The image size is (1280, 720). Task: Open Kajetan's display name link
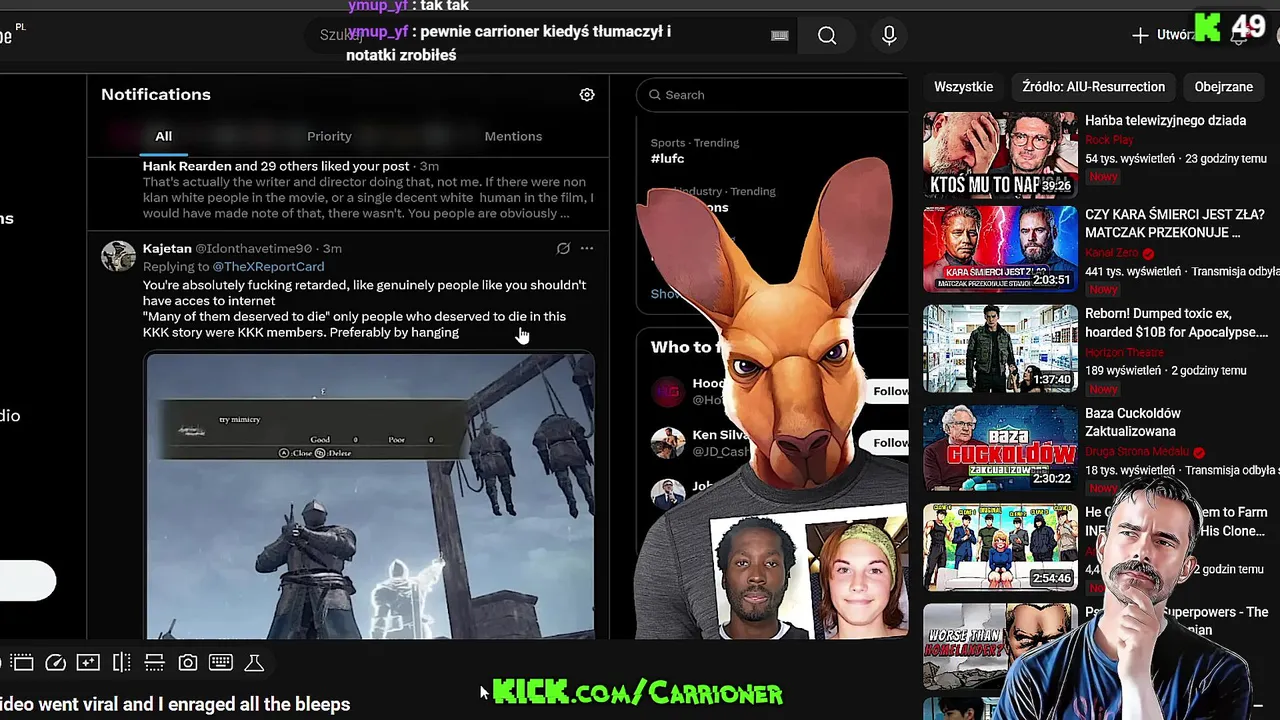point(167,248)
